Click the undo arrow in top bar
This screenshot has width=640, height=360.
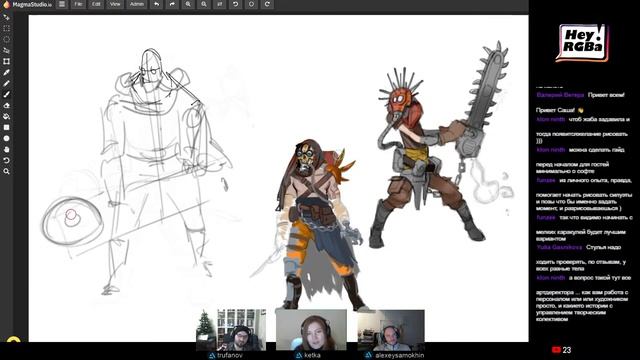tap(156, 4)
